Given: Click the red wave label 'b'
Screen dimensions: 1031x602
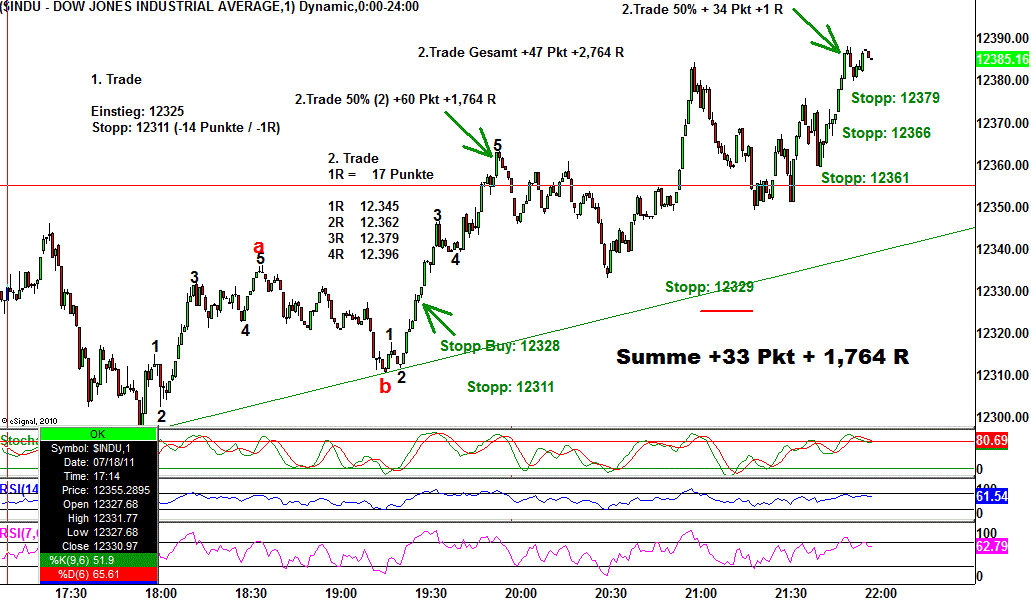Looking at the screenshot, I should click(385, 386).
